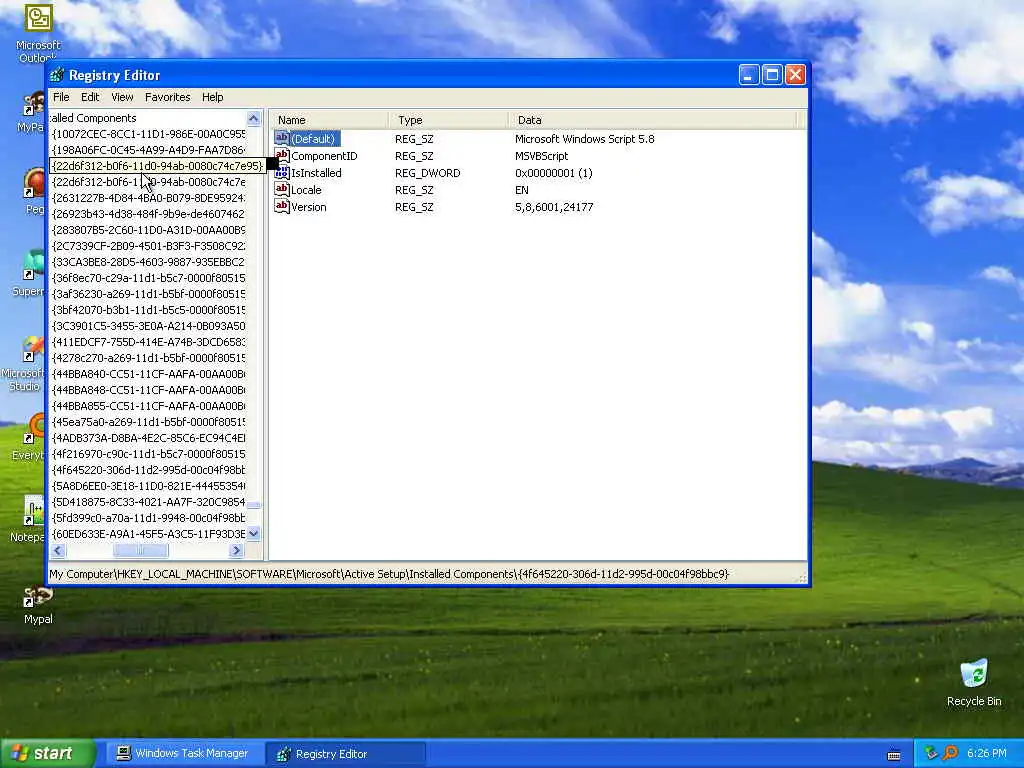Select key {44BBA840-CC51-11CF-AAFA
1024x768 pixels.
coord(148,374)
